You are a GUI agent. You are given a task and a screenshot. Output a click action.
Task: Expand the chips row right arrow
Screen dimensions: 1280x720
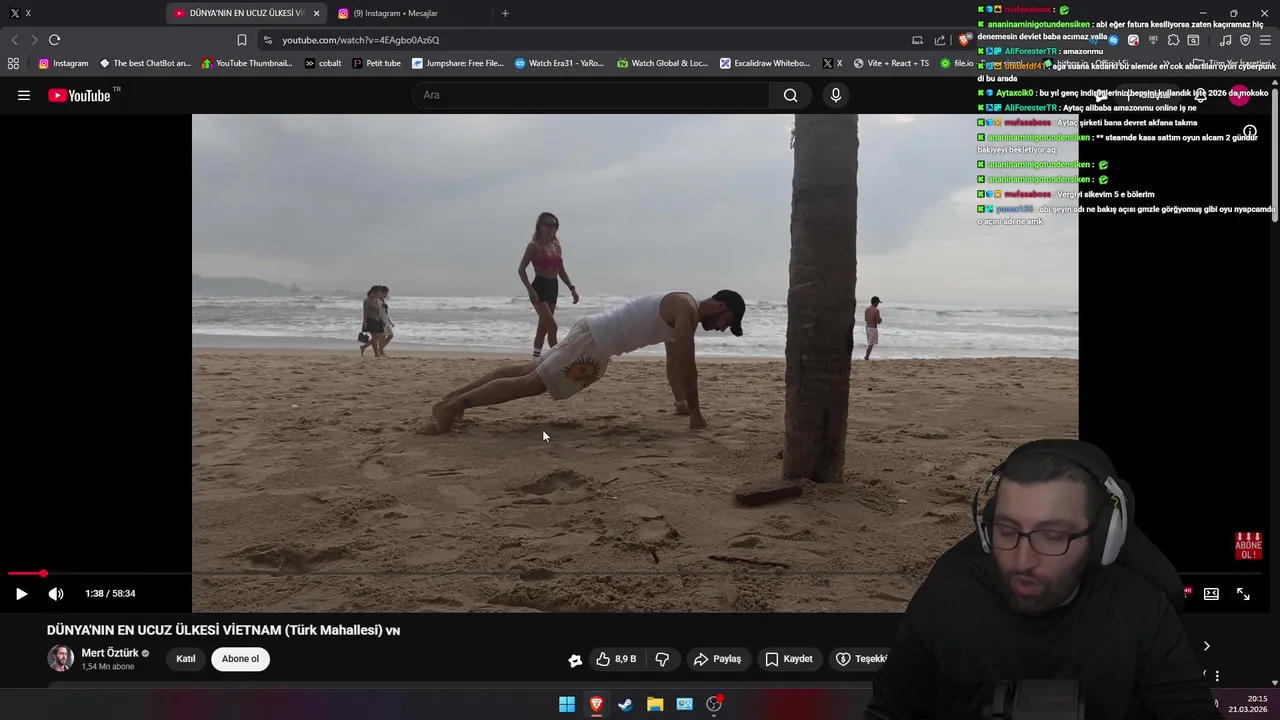(x=1206, y=646)
